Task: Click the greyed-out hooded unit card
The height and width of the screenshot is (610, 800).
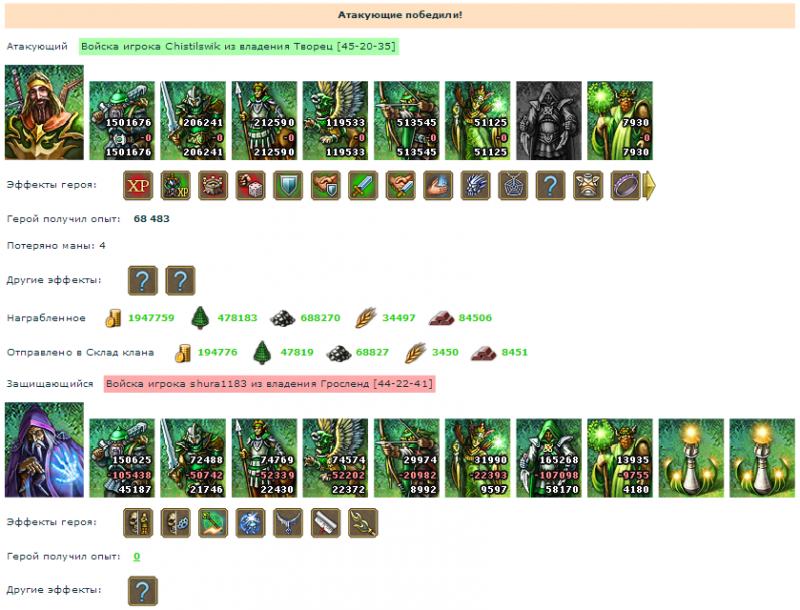Action: 549,121
